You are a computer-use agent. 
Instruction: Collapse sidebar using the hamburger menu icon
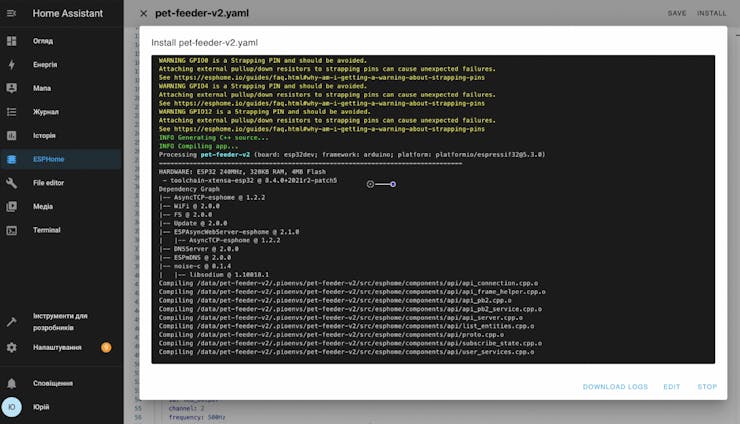click(x=11, y=13)
